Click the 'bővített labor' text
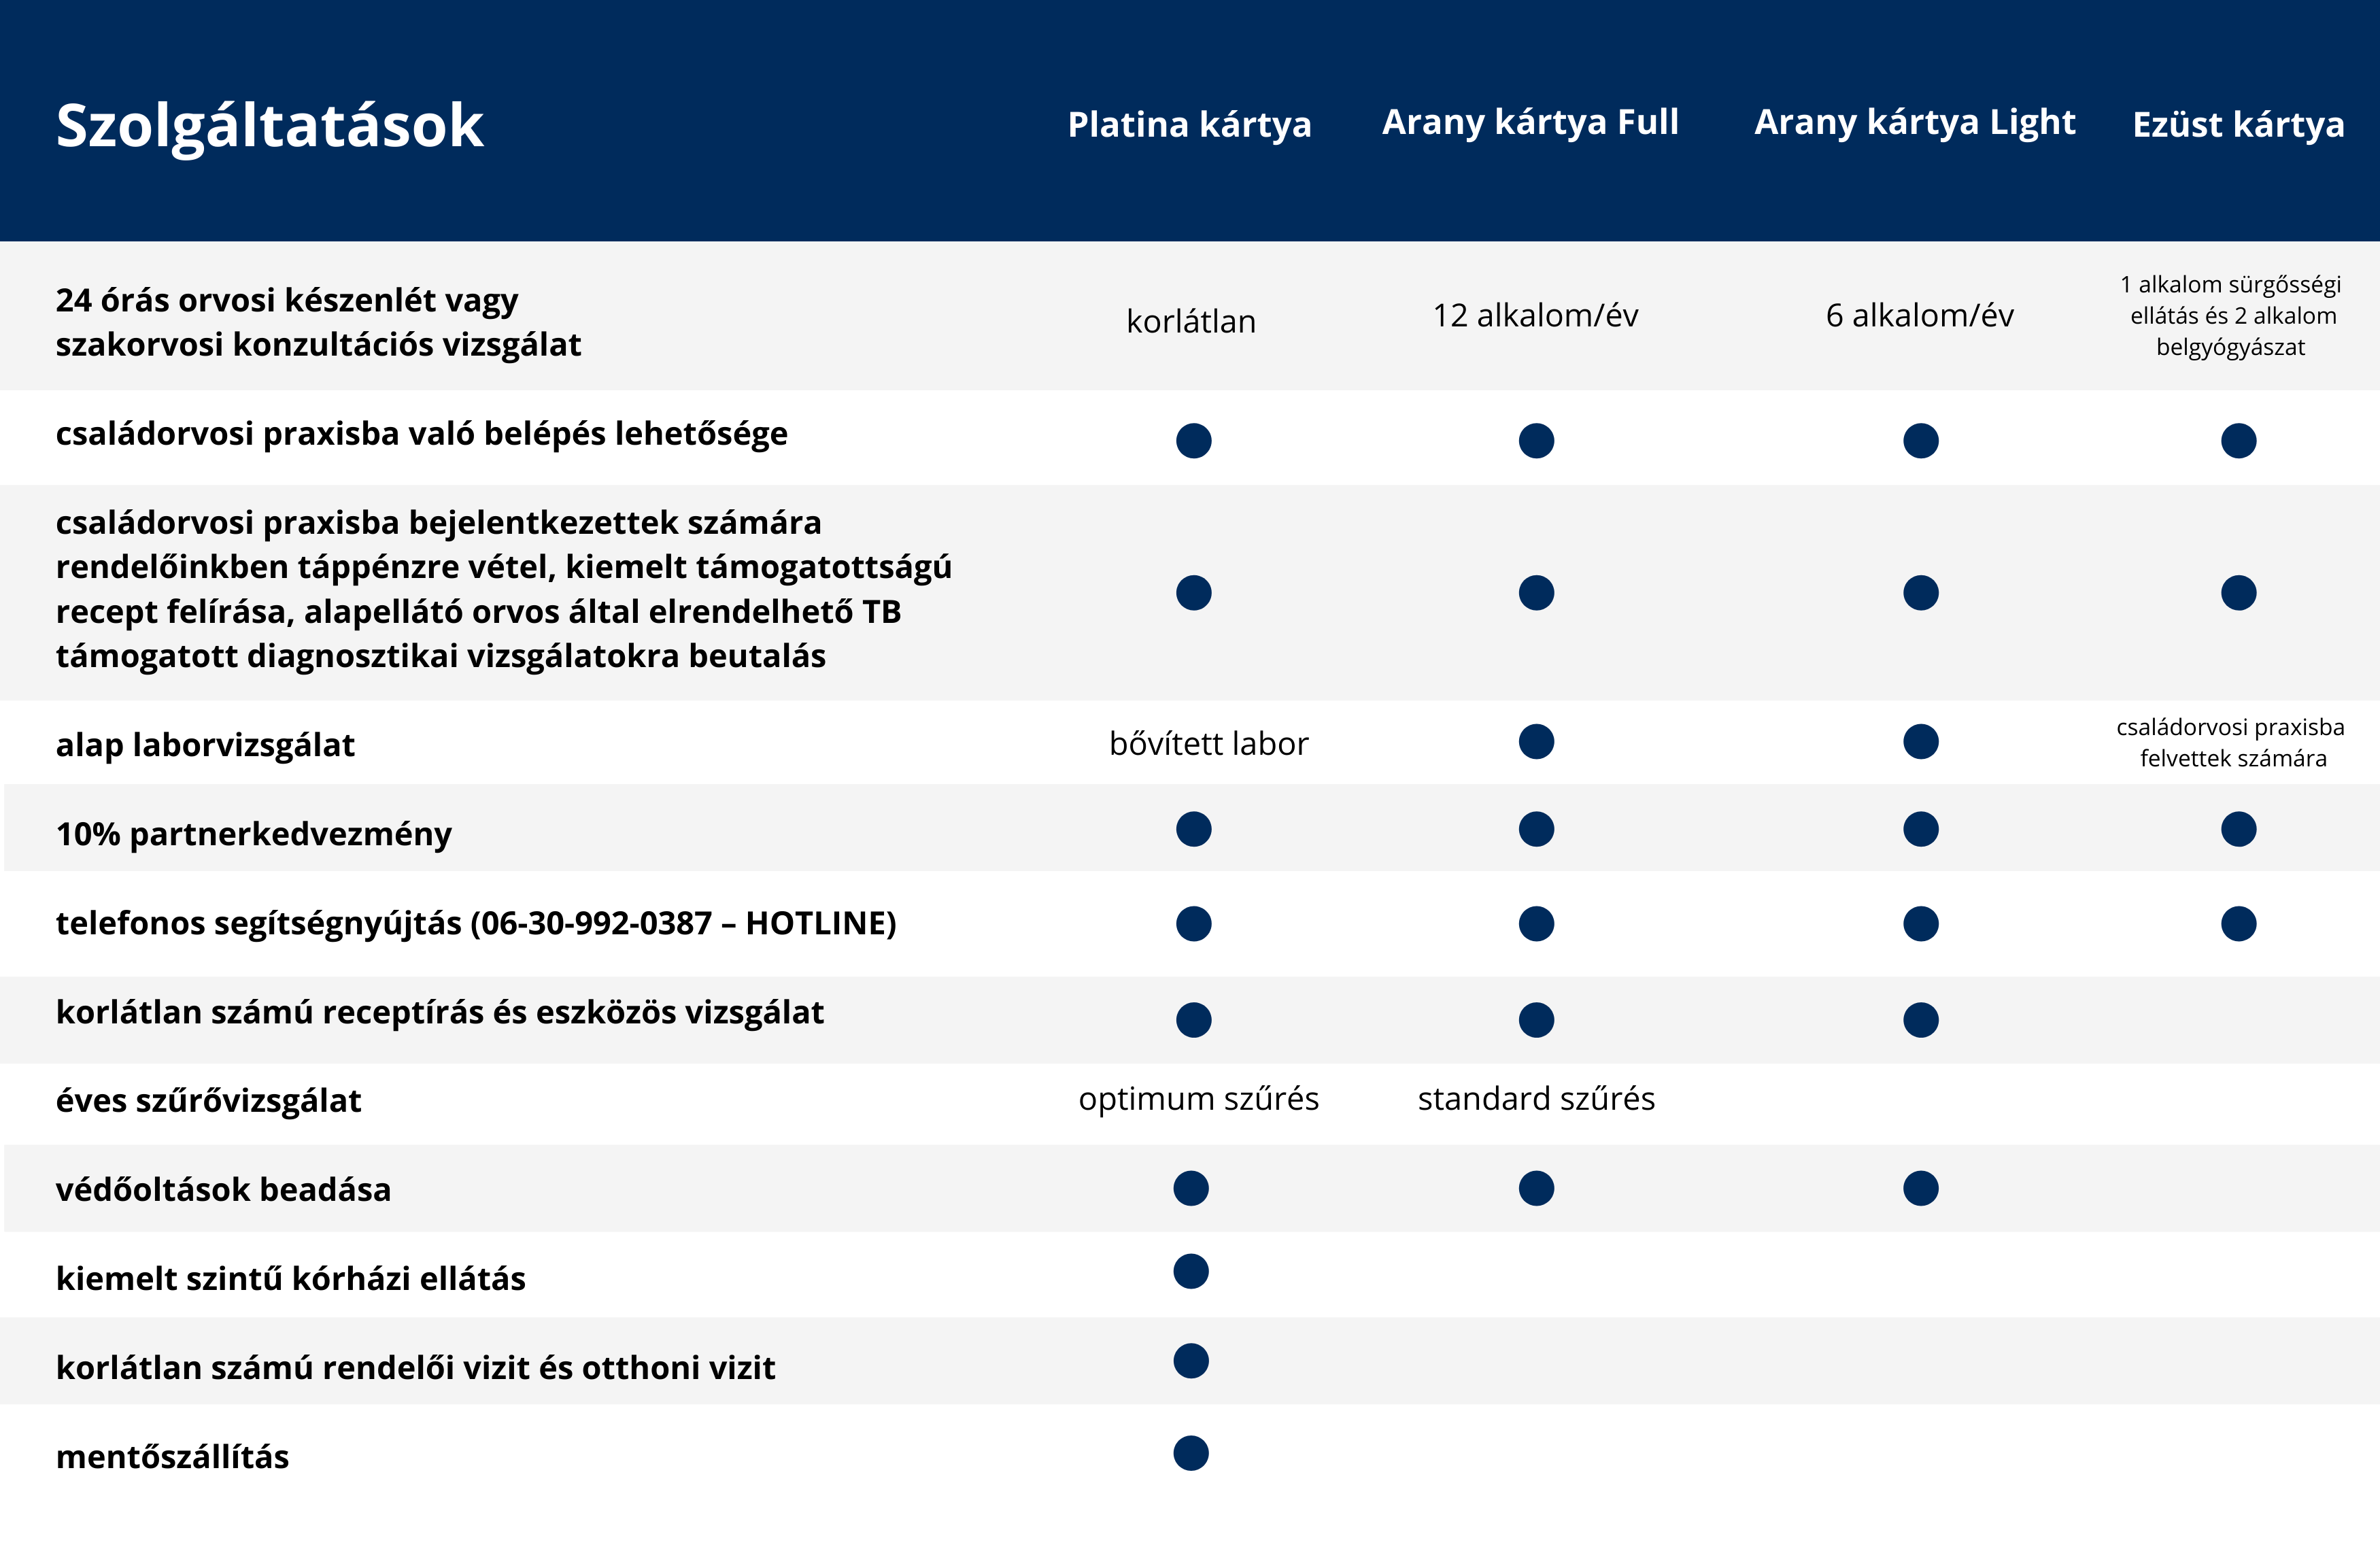Viewport: 2380px width, 1564px height. (x=1208, y=744)
